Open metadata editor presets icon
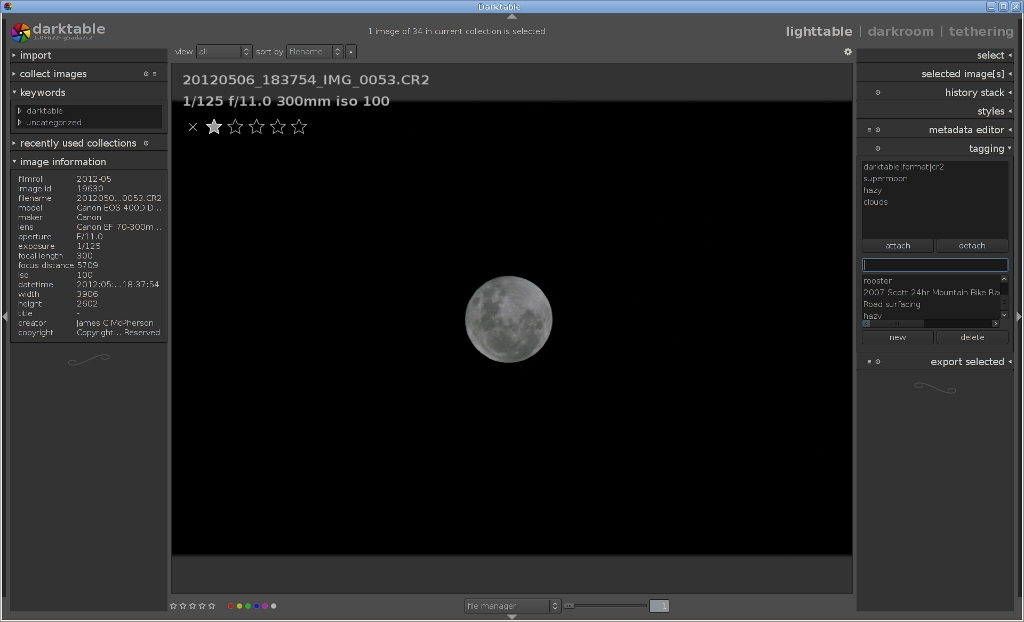The image size is (1024, 622). coord(869,130)
